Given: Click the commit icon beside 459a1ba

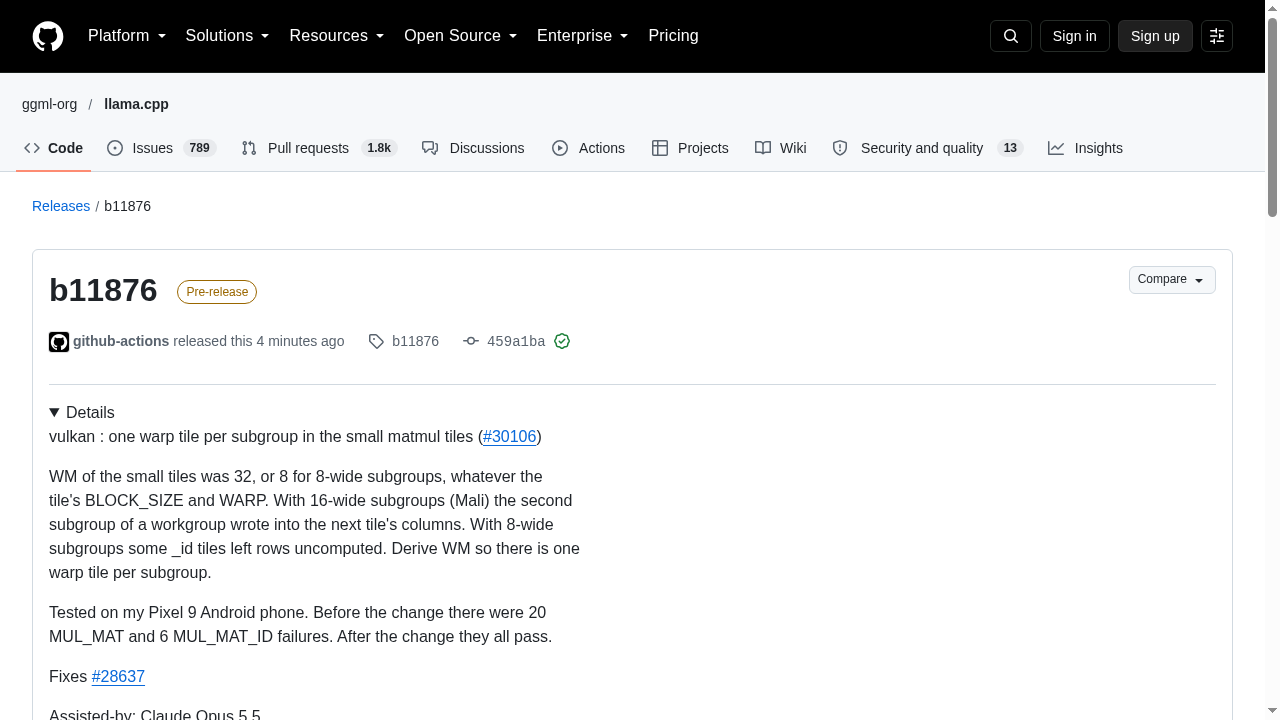Looking at the screenshot, I should point(471,341).
